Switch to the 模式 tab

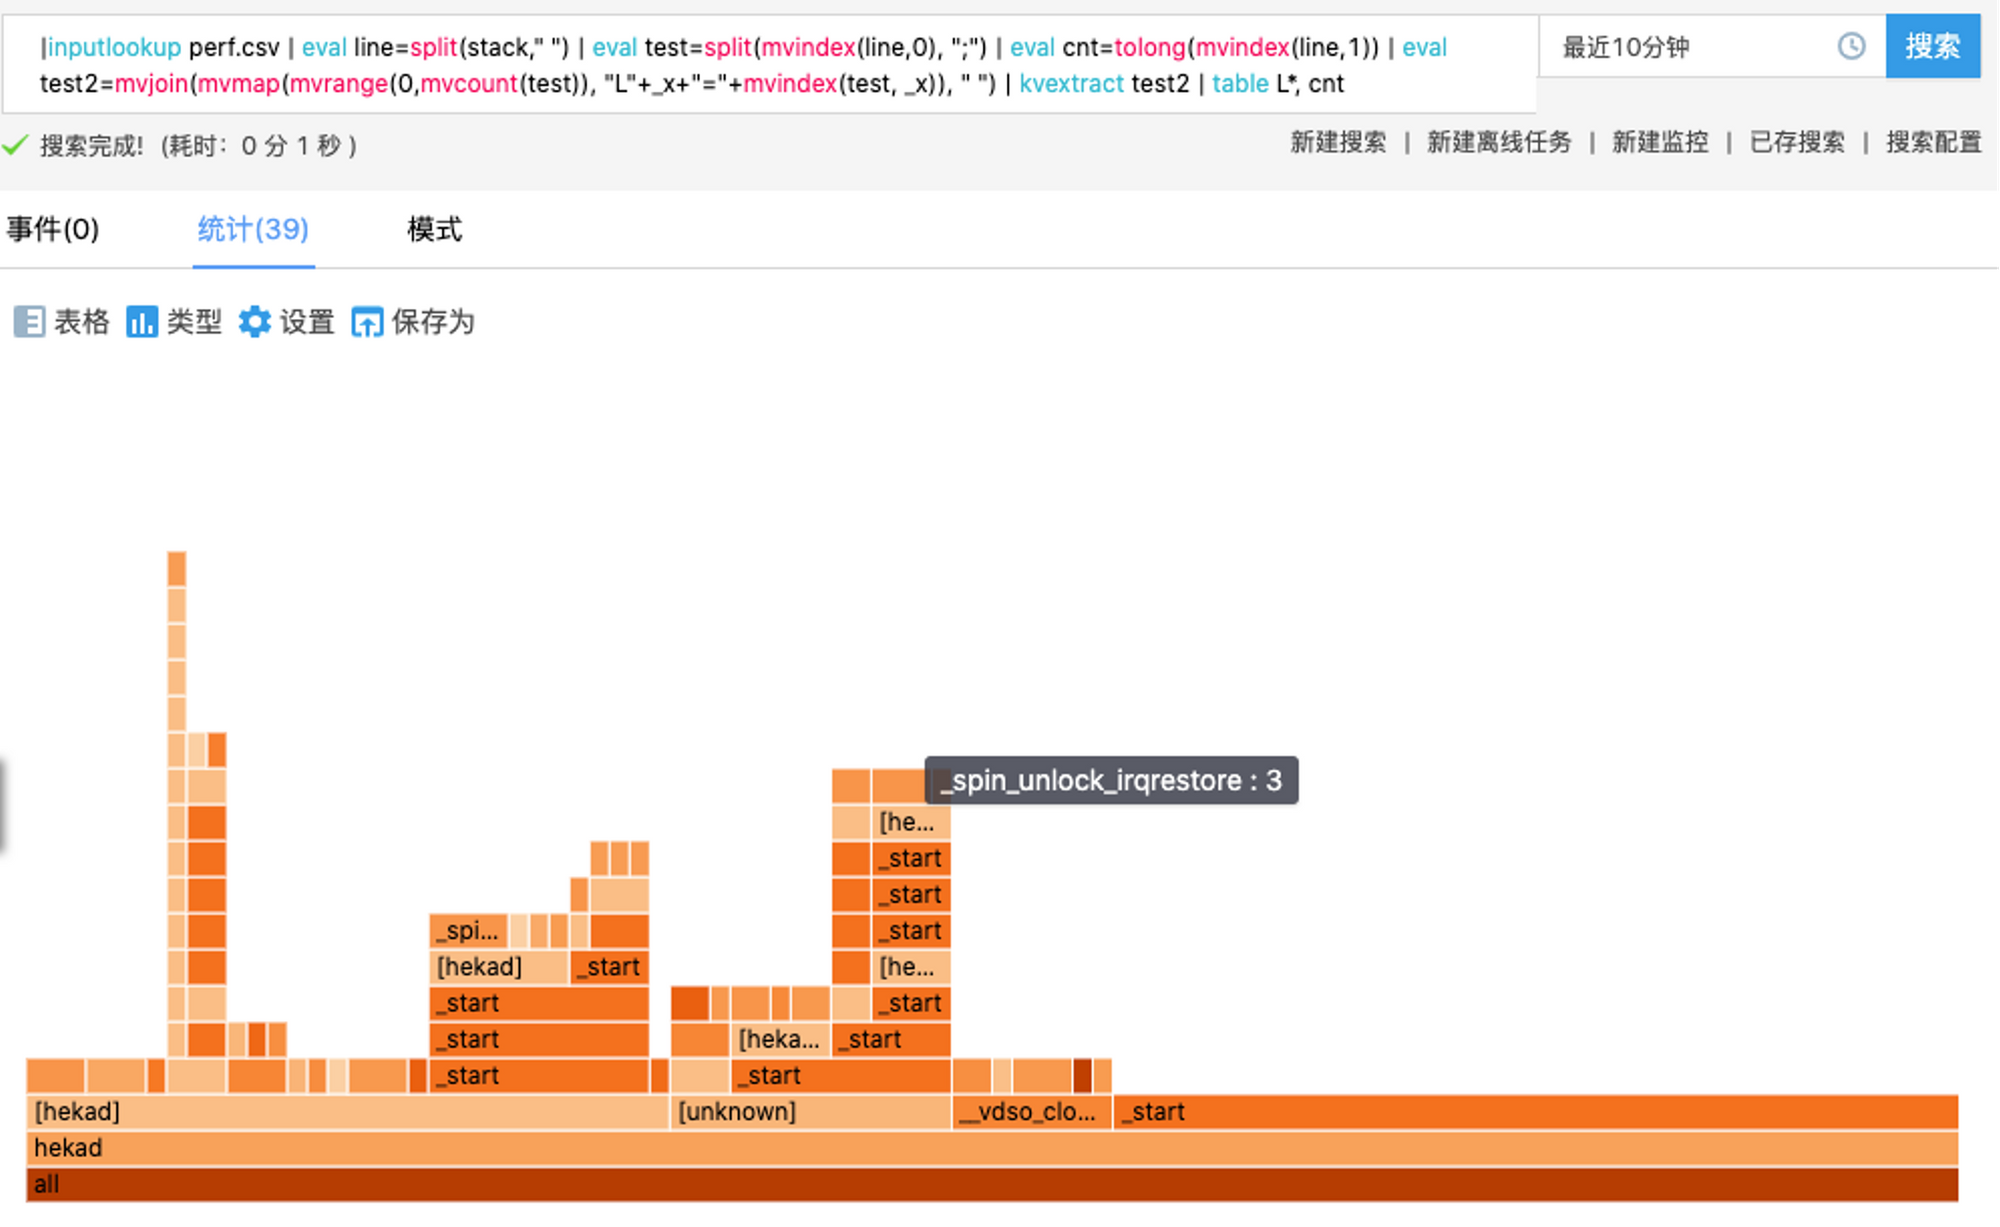[x=434, y=229]
